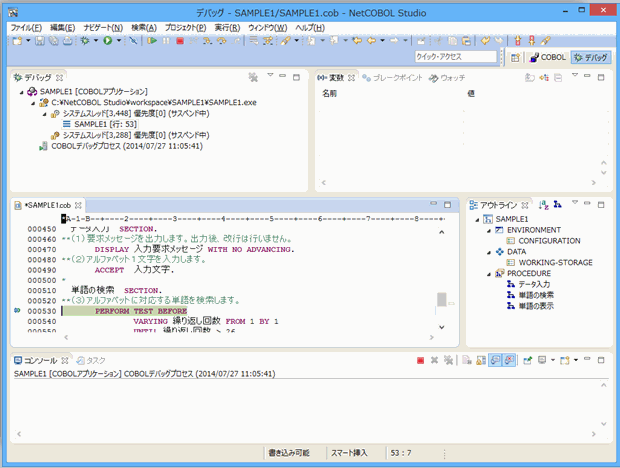Terminate debugging with red stop toolbar icon
The image size is (620, 468).
(x=180, y=41)
